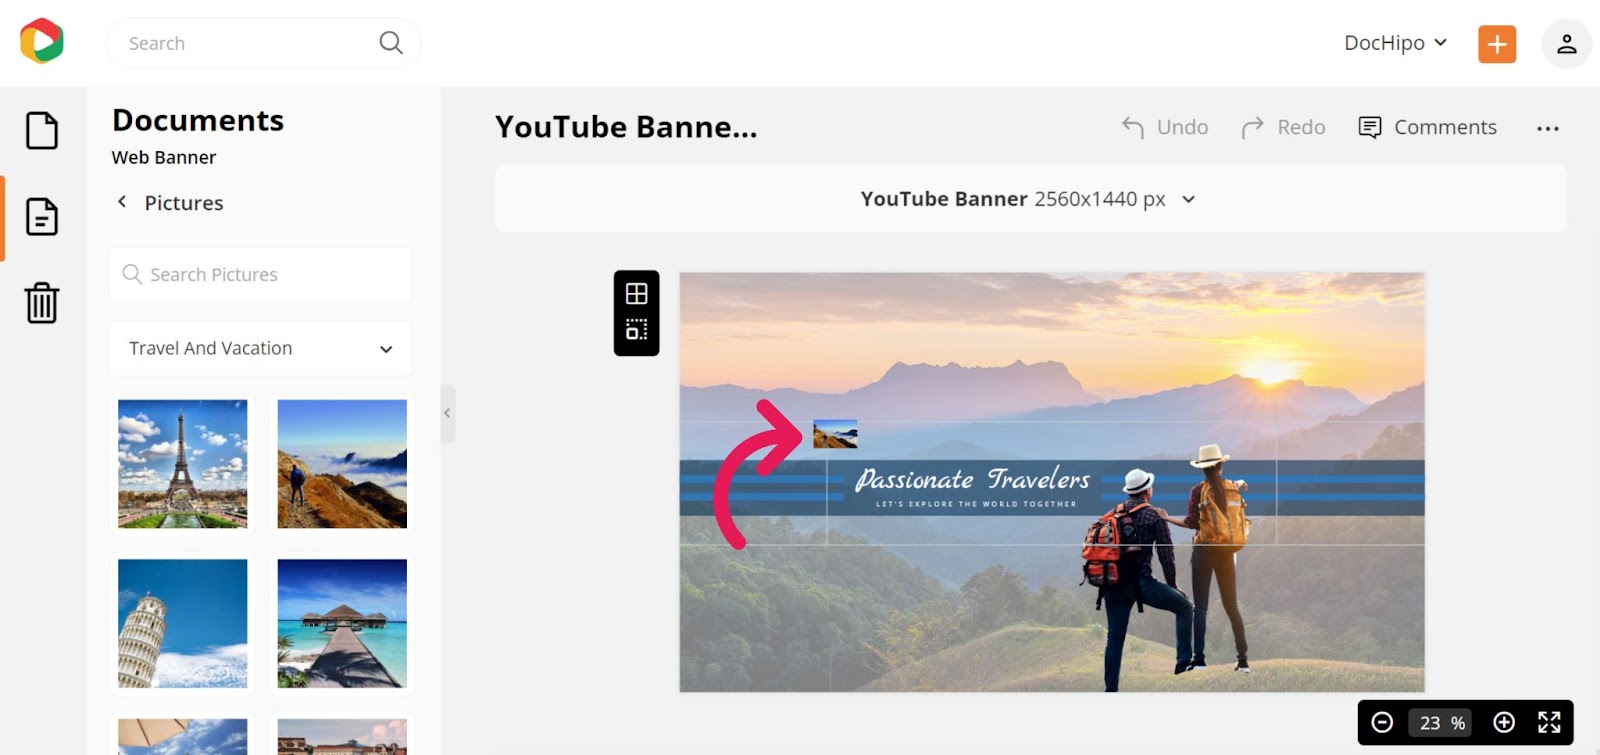Toggle the grid layout icon on canvas toolbar
The height and width of the screenshot is (755, 1600).
(x=637, y=293)
